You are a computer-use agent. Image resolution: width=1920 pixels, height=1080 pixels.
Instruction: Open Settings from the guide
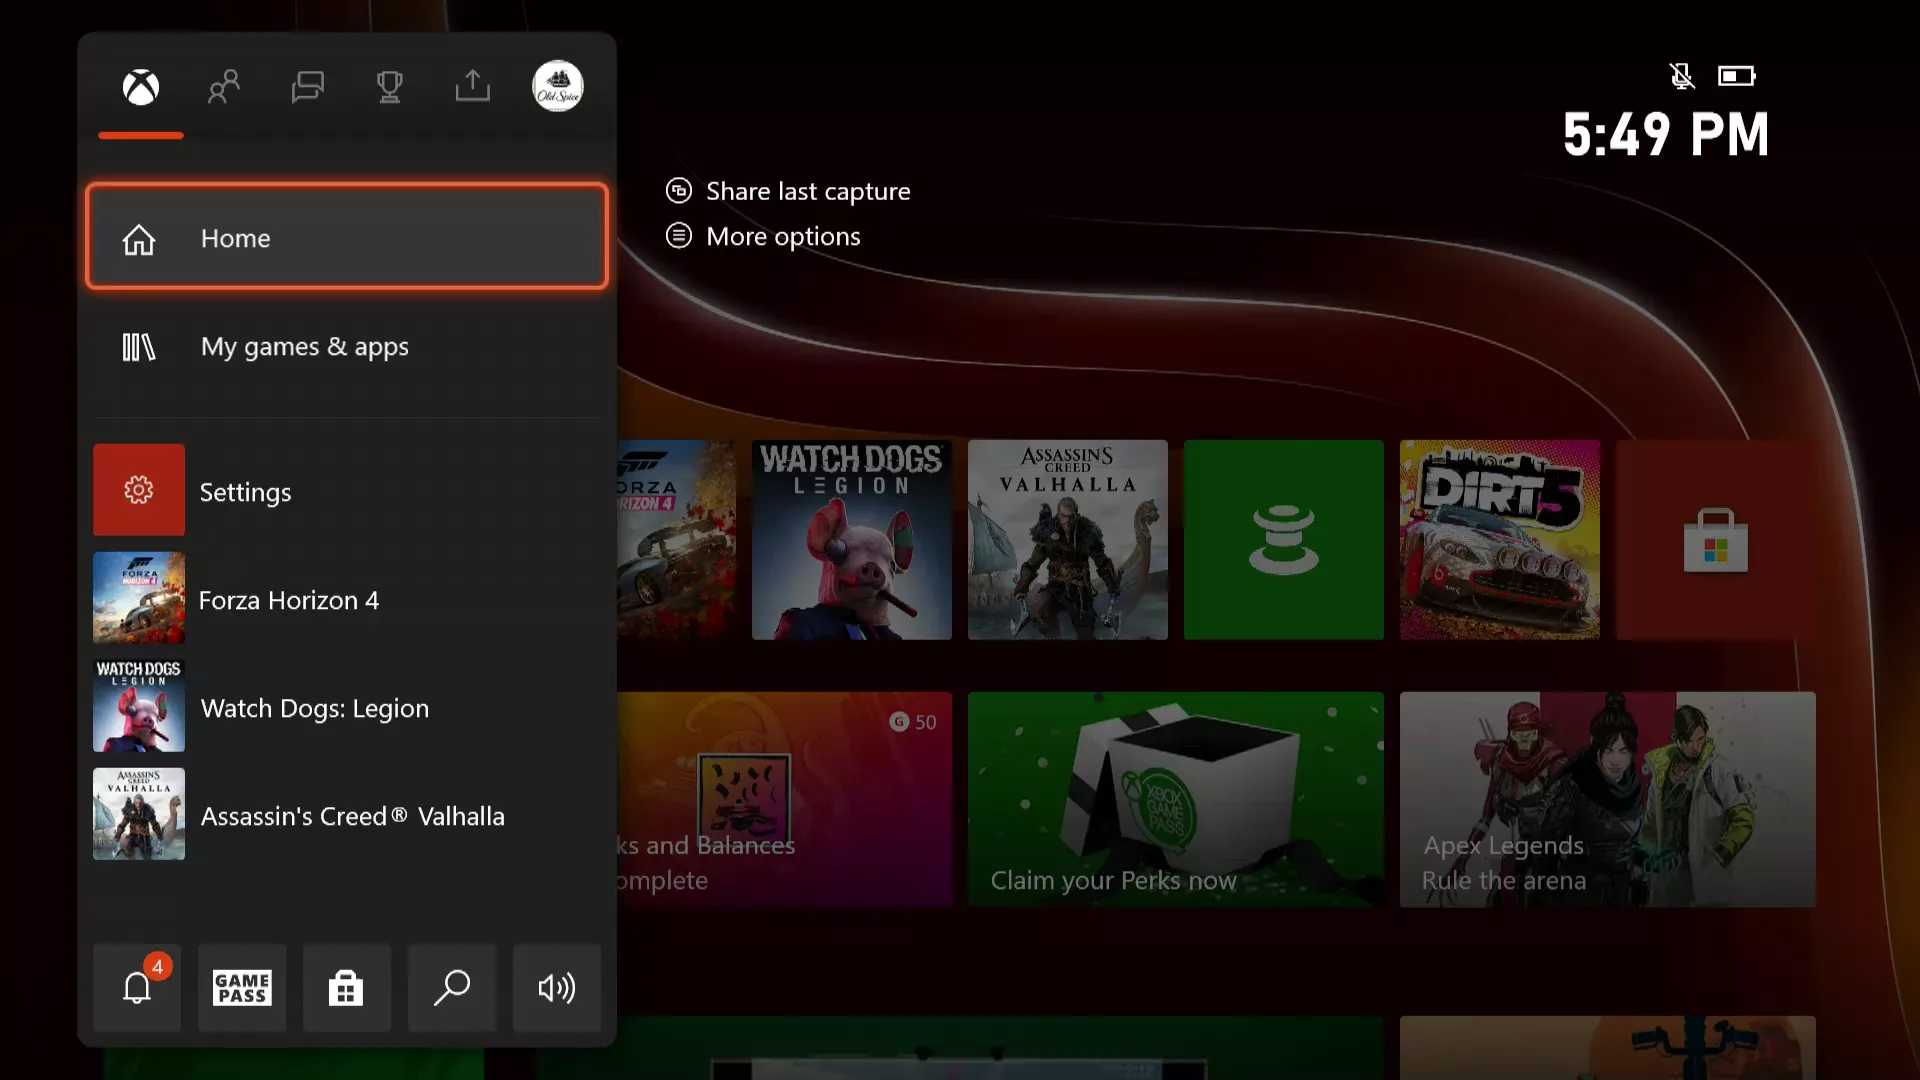coord(346,491)
